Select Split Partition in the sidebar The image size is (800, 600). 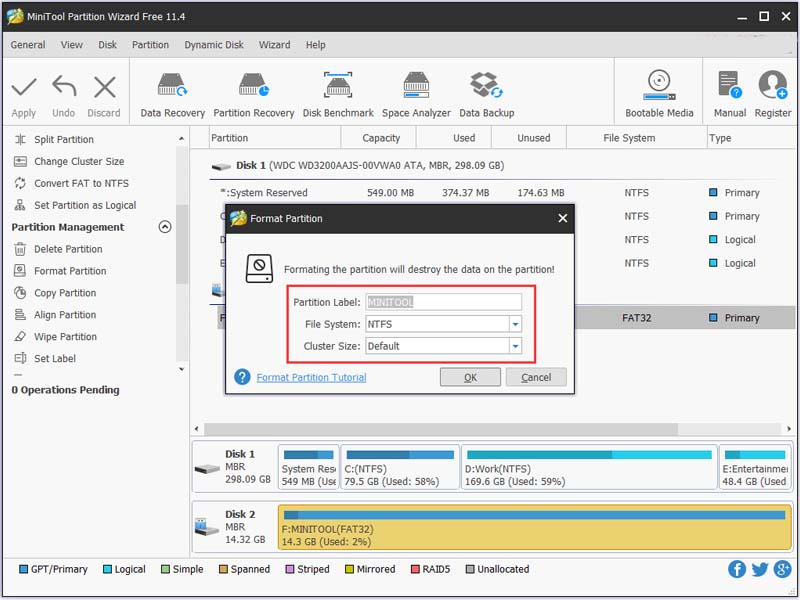64,139
